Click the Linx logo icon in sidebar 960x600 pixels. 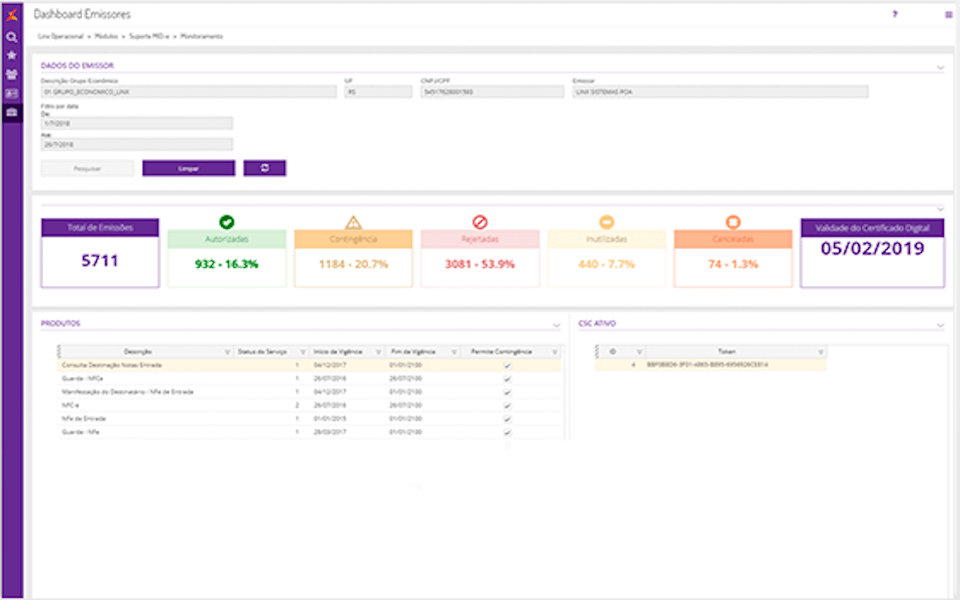click(x=12, y=15)
